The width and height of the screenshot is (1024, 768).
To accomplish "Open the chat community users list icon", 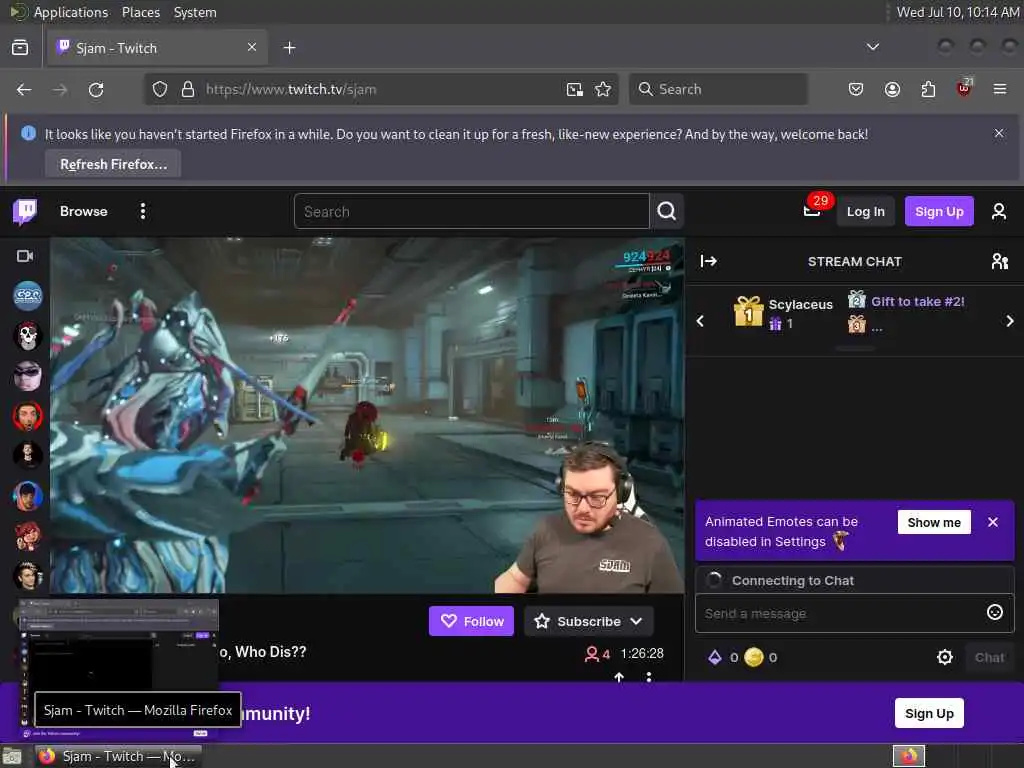I will (x=999, y=261).
